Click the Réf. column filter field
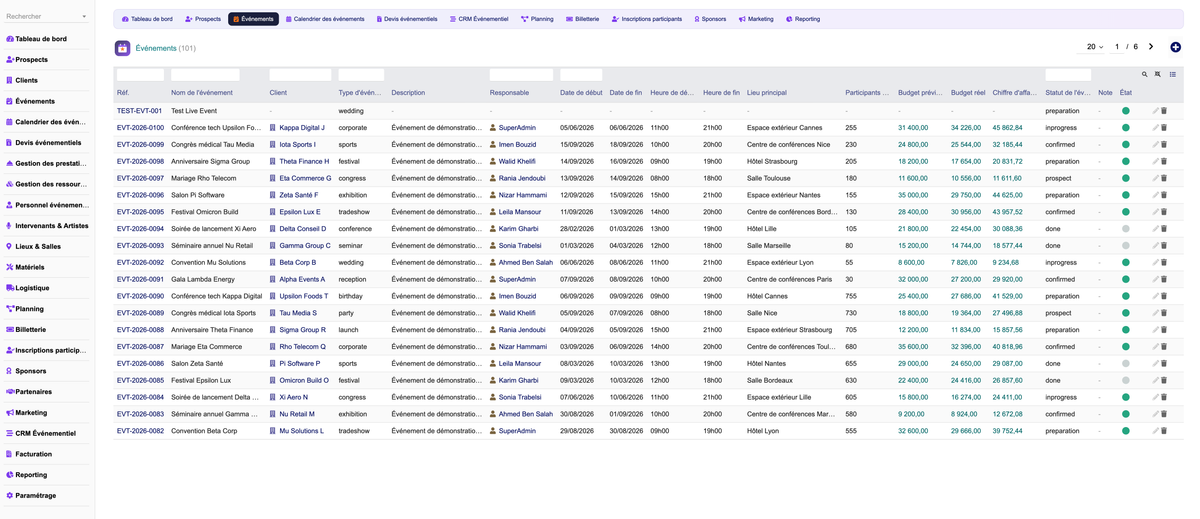The width and height of the screenshot is (1200, 519). click(x=140, y=75)
